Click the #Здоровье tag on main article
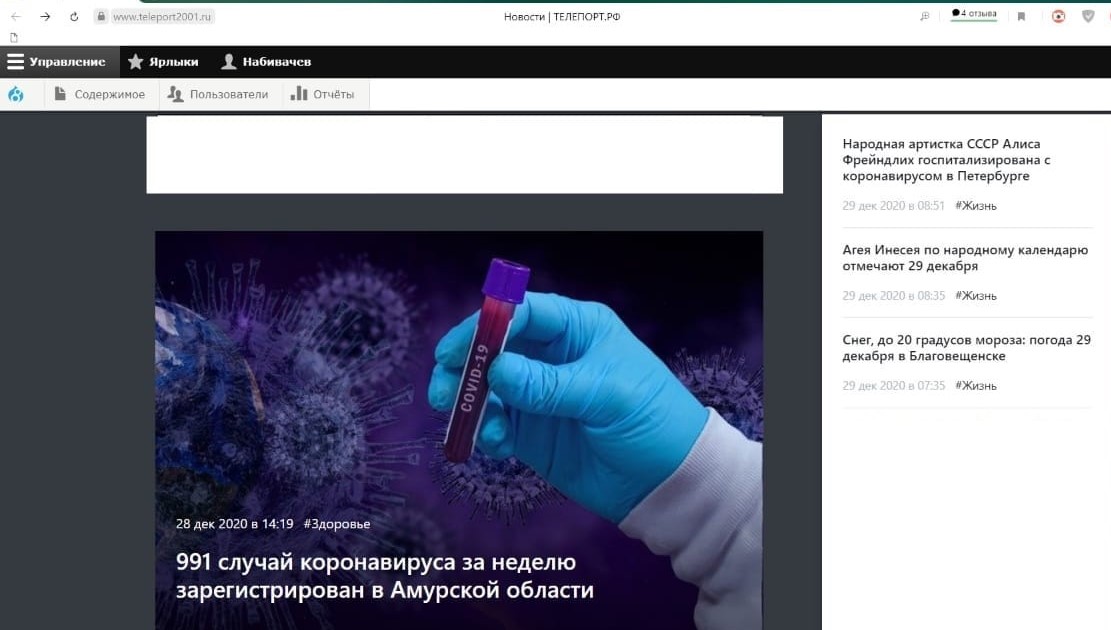The height and width of the screenshot is (630, 1111). pos(336,524)
